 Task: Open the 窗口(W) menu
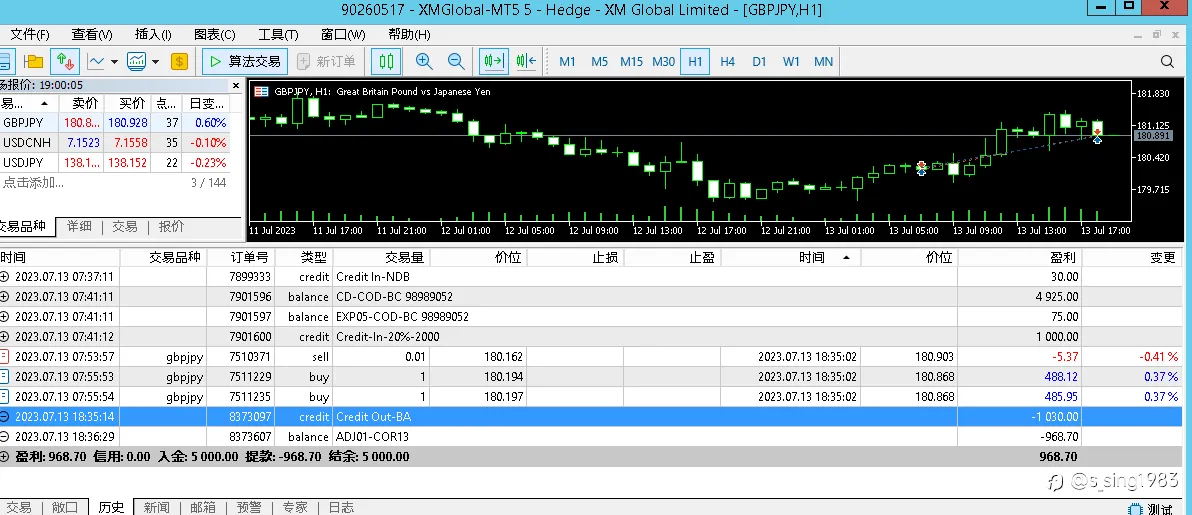[x=343, y=34]
